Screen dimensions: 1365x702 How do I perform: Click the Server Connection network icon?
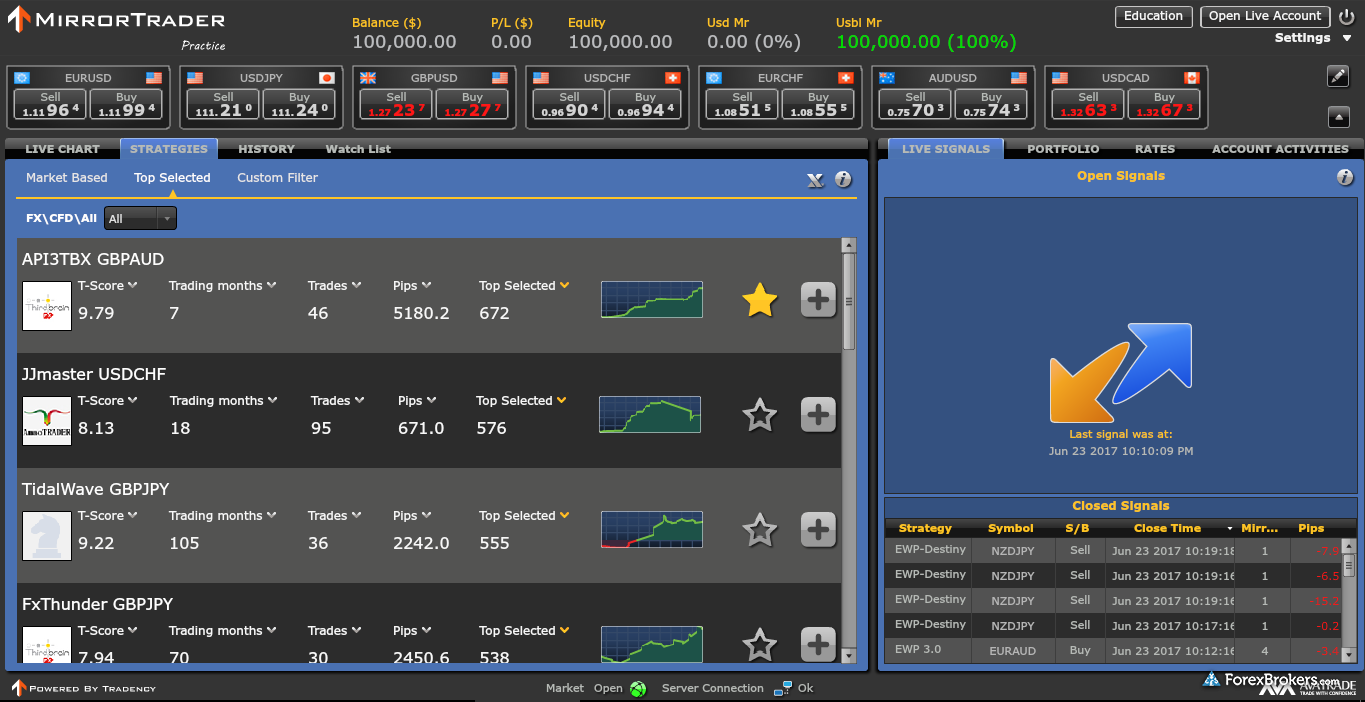click(x=782, y=688)
